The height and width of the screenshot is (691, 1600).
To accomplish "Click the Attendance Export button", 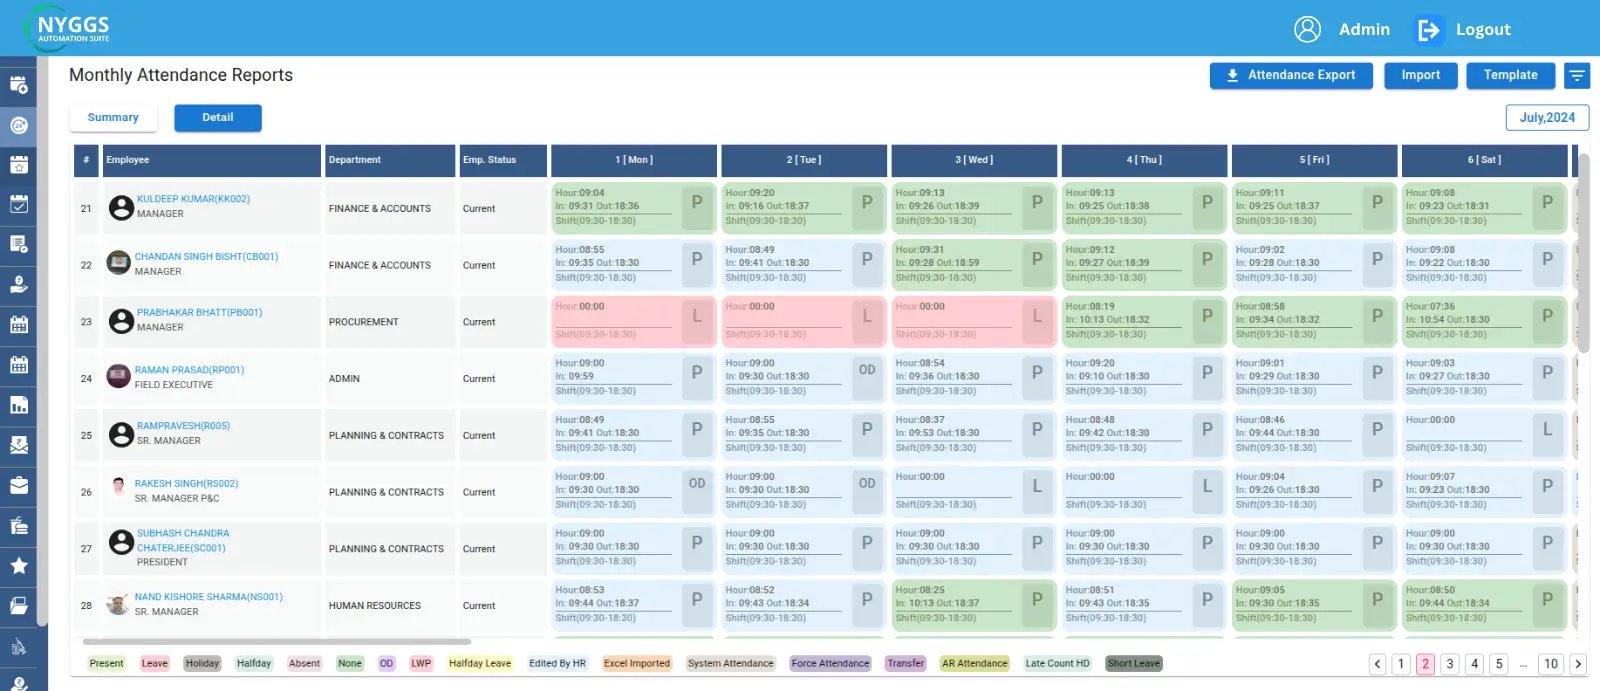I will (x=1291, y=76).
